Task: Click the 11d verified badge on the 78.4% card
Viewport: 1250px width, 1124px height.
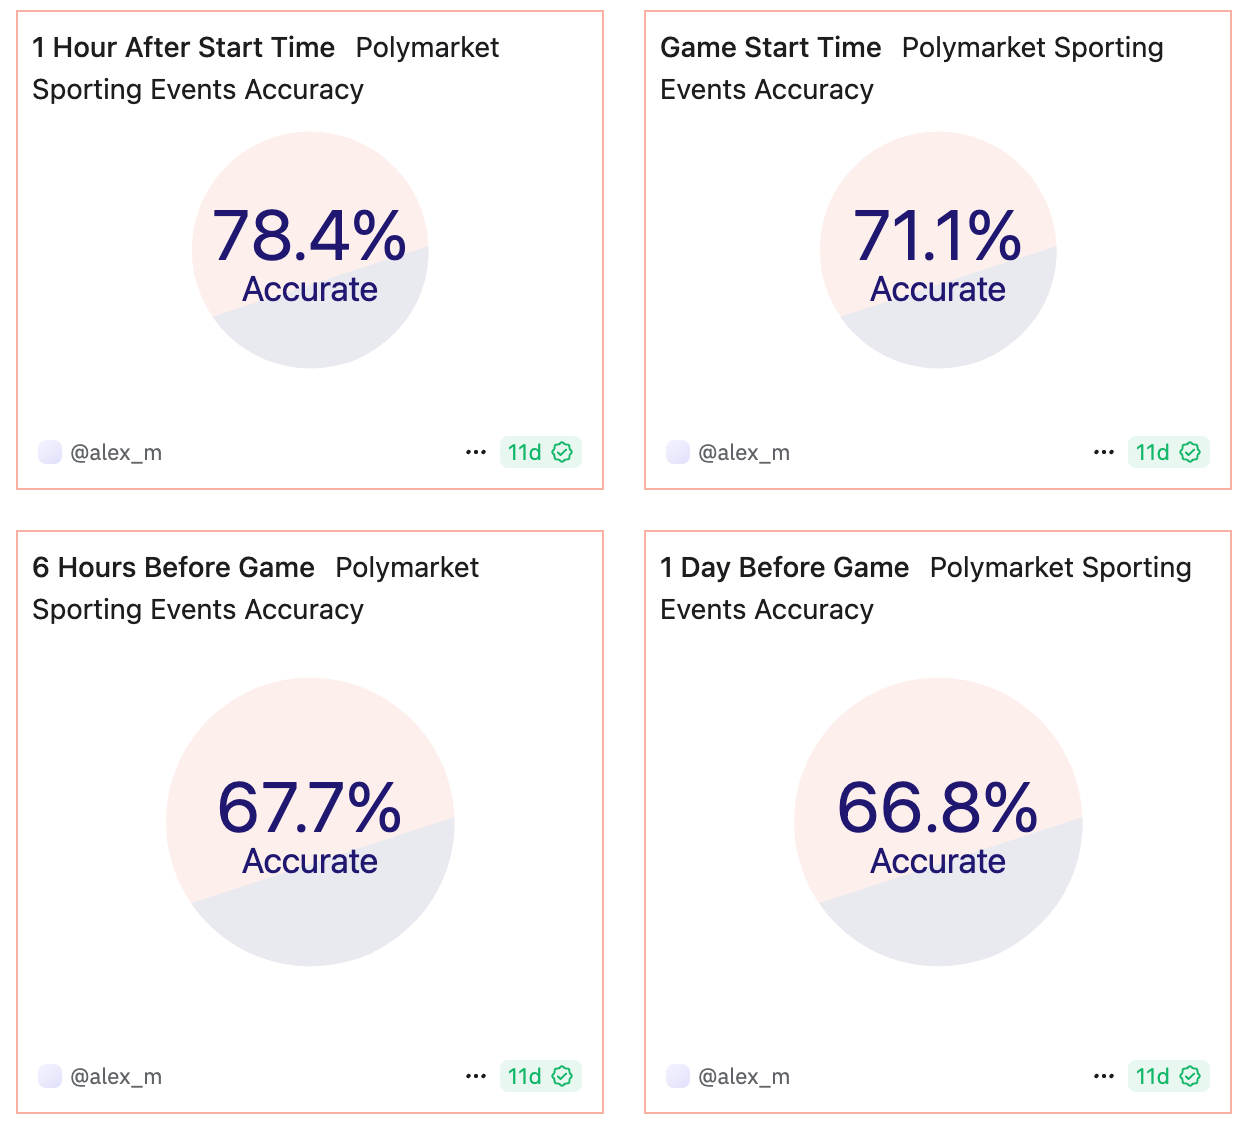Action: (540, 452)
